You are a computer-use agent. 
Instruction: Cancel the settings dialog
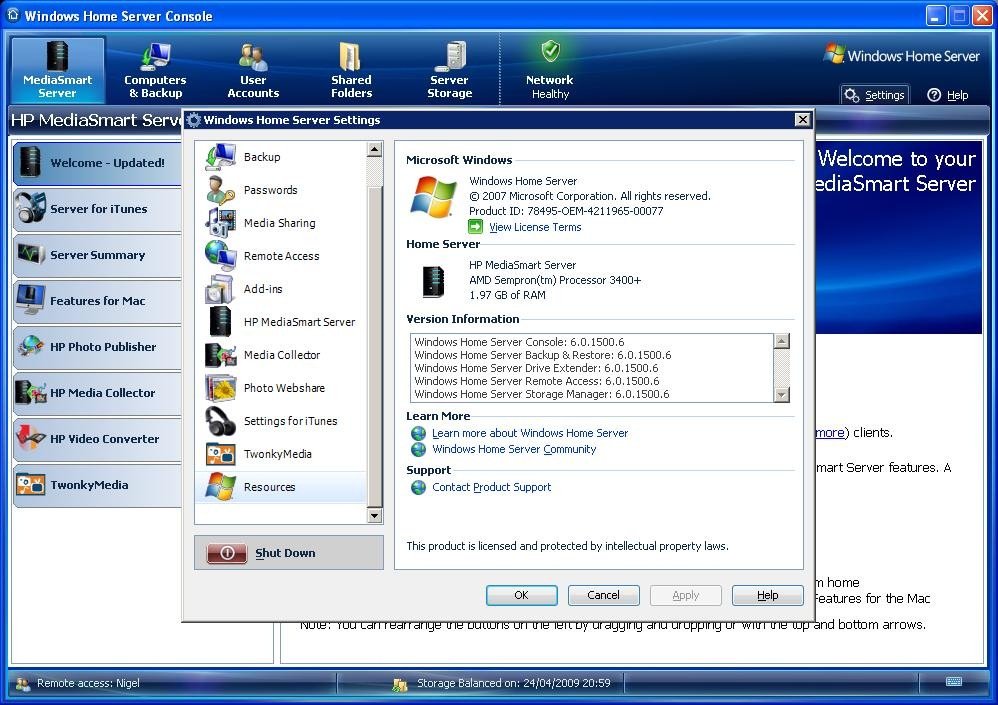coord(603,595)
